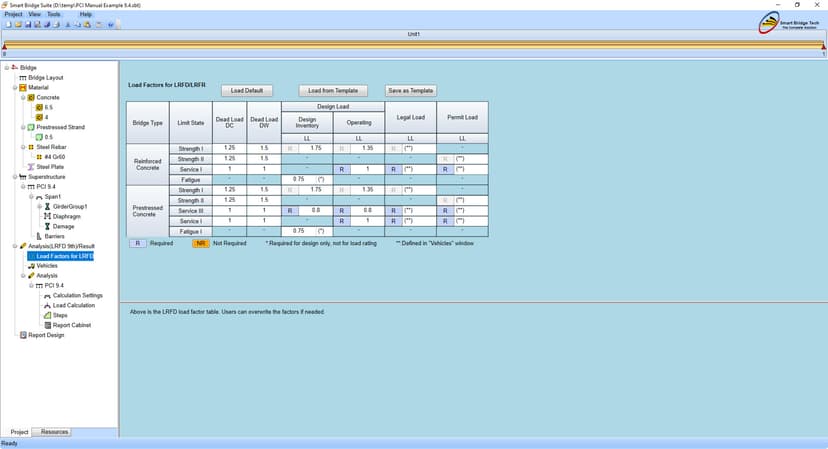Collapse the Span1 tree node
828x449 pixels.
(x=31, y=197)
